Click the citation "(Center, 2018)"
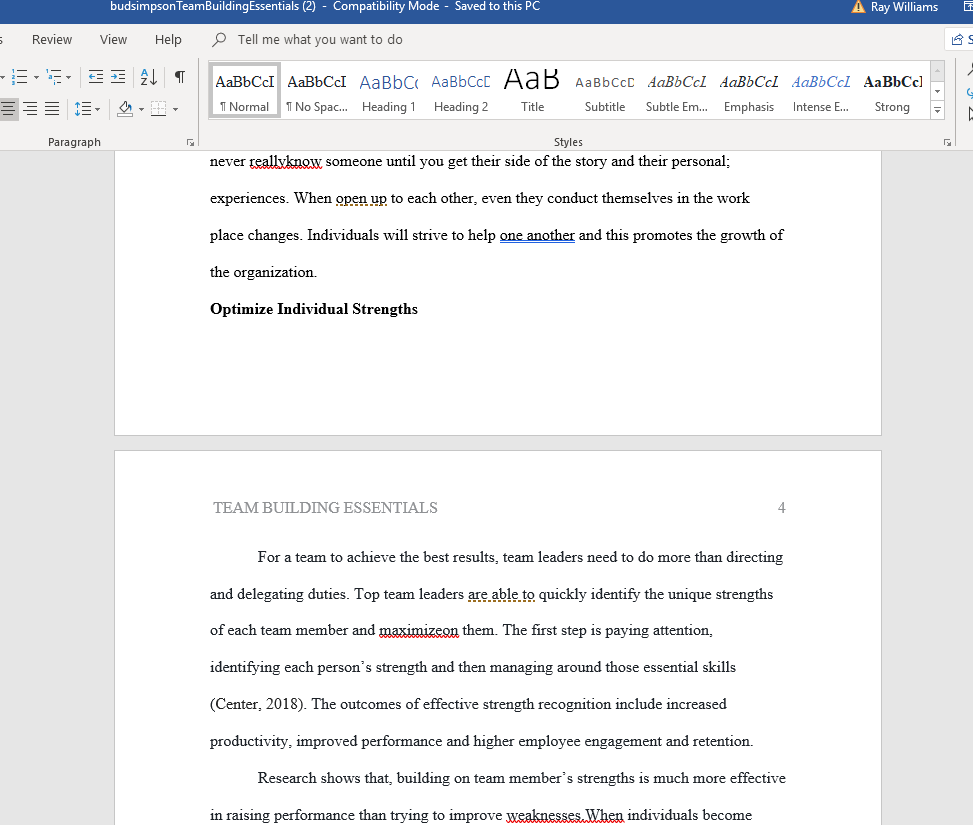 [x=258, y=705]
